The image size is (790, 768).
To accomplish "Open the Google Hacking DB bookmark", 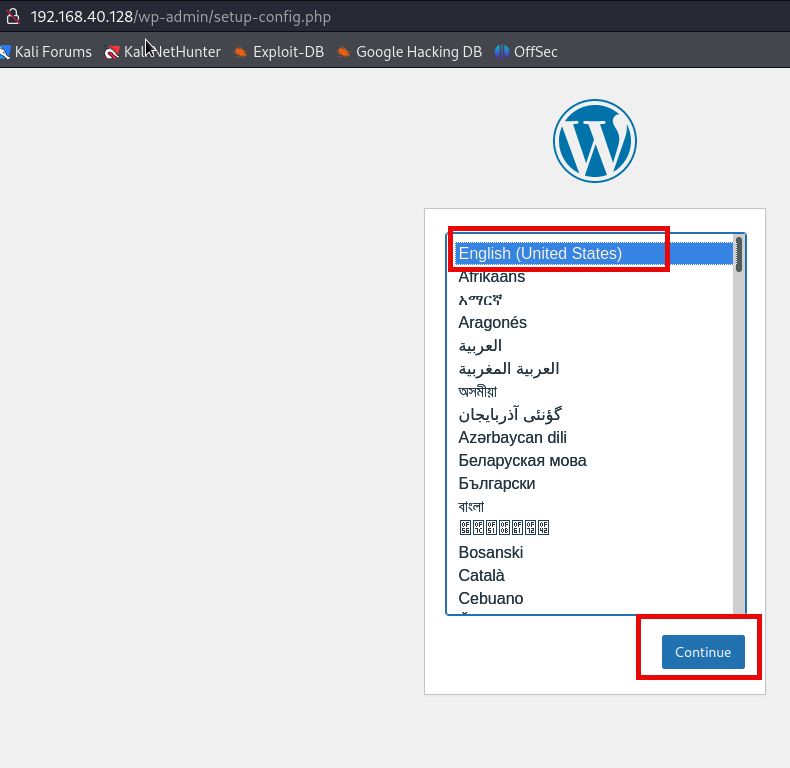I will point(409,52).
